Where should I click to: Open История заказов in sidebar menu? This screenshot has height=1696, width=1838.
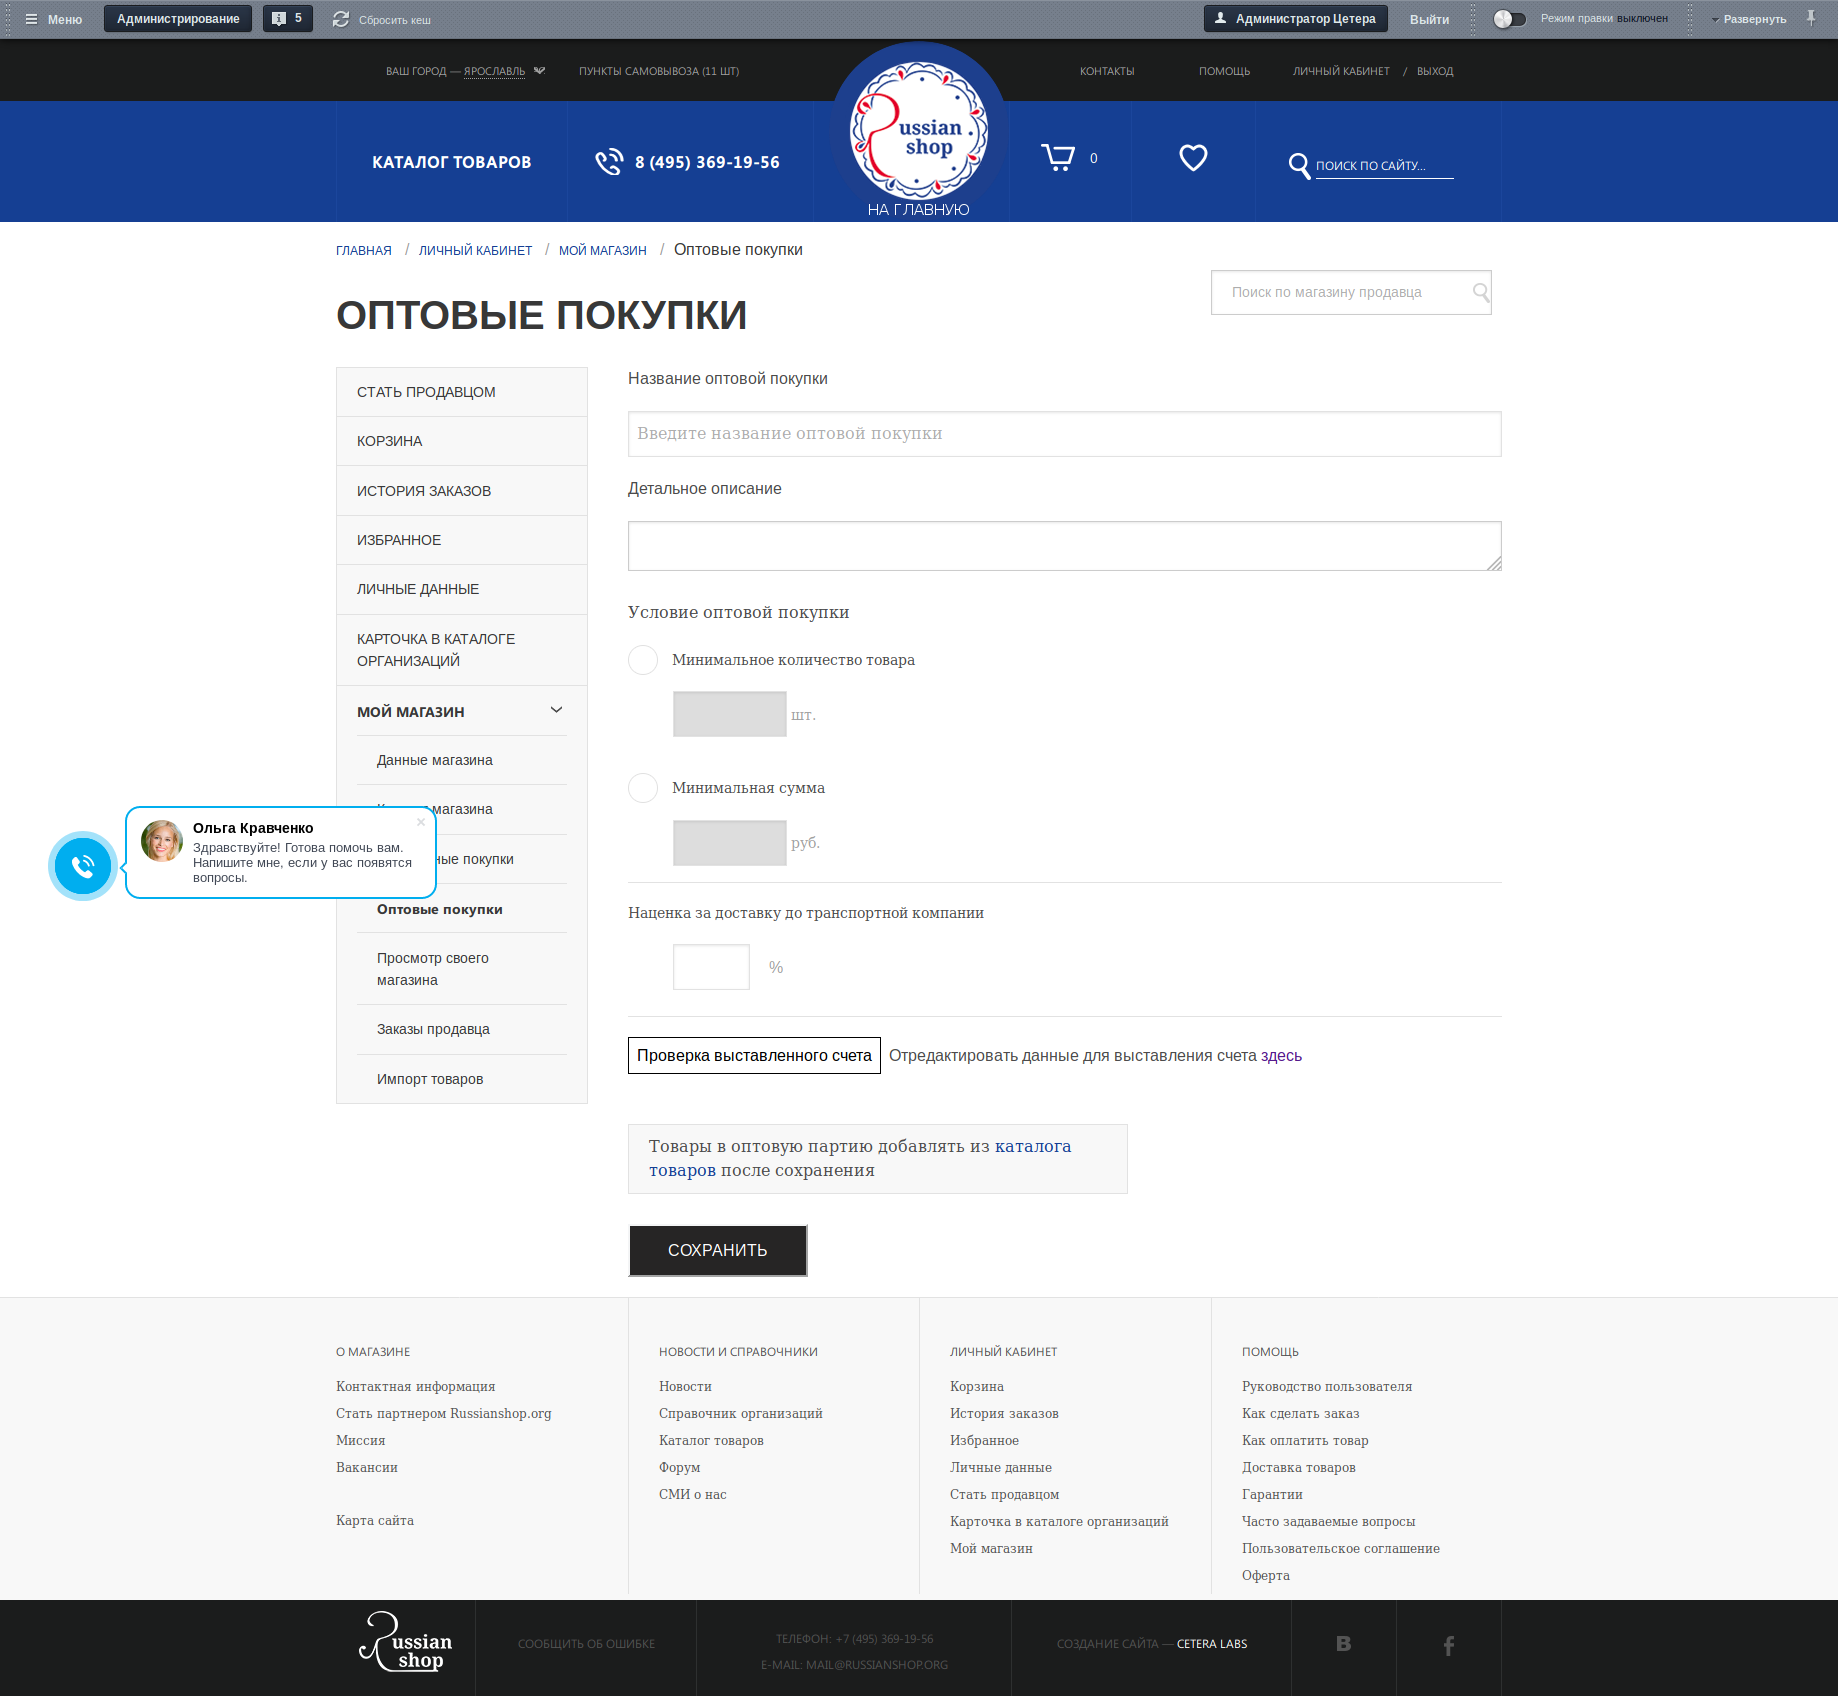coord(424,491)
